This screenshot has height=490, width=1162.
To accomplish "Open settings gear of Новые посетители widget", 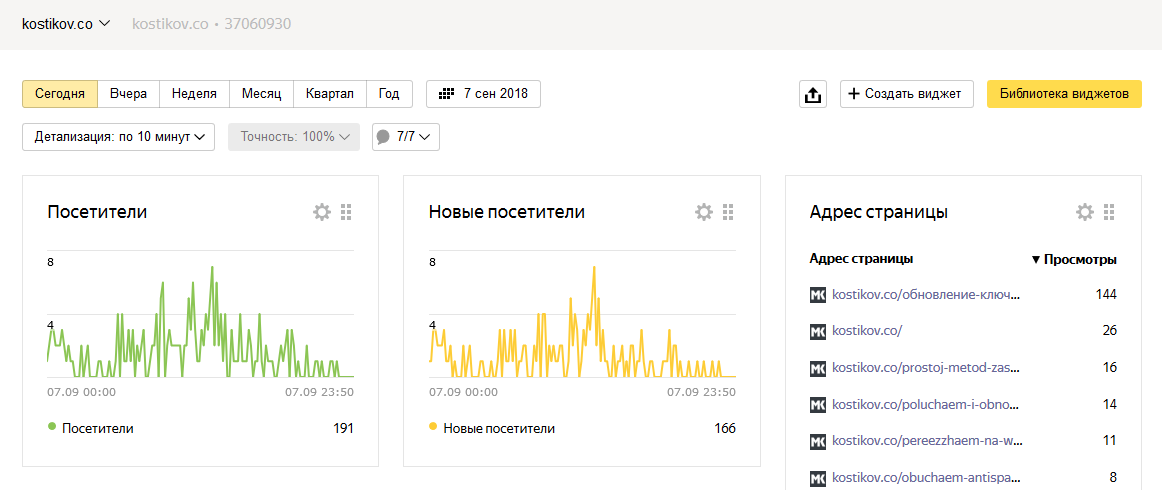I will click(703, 212).
